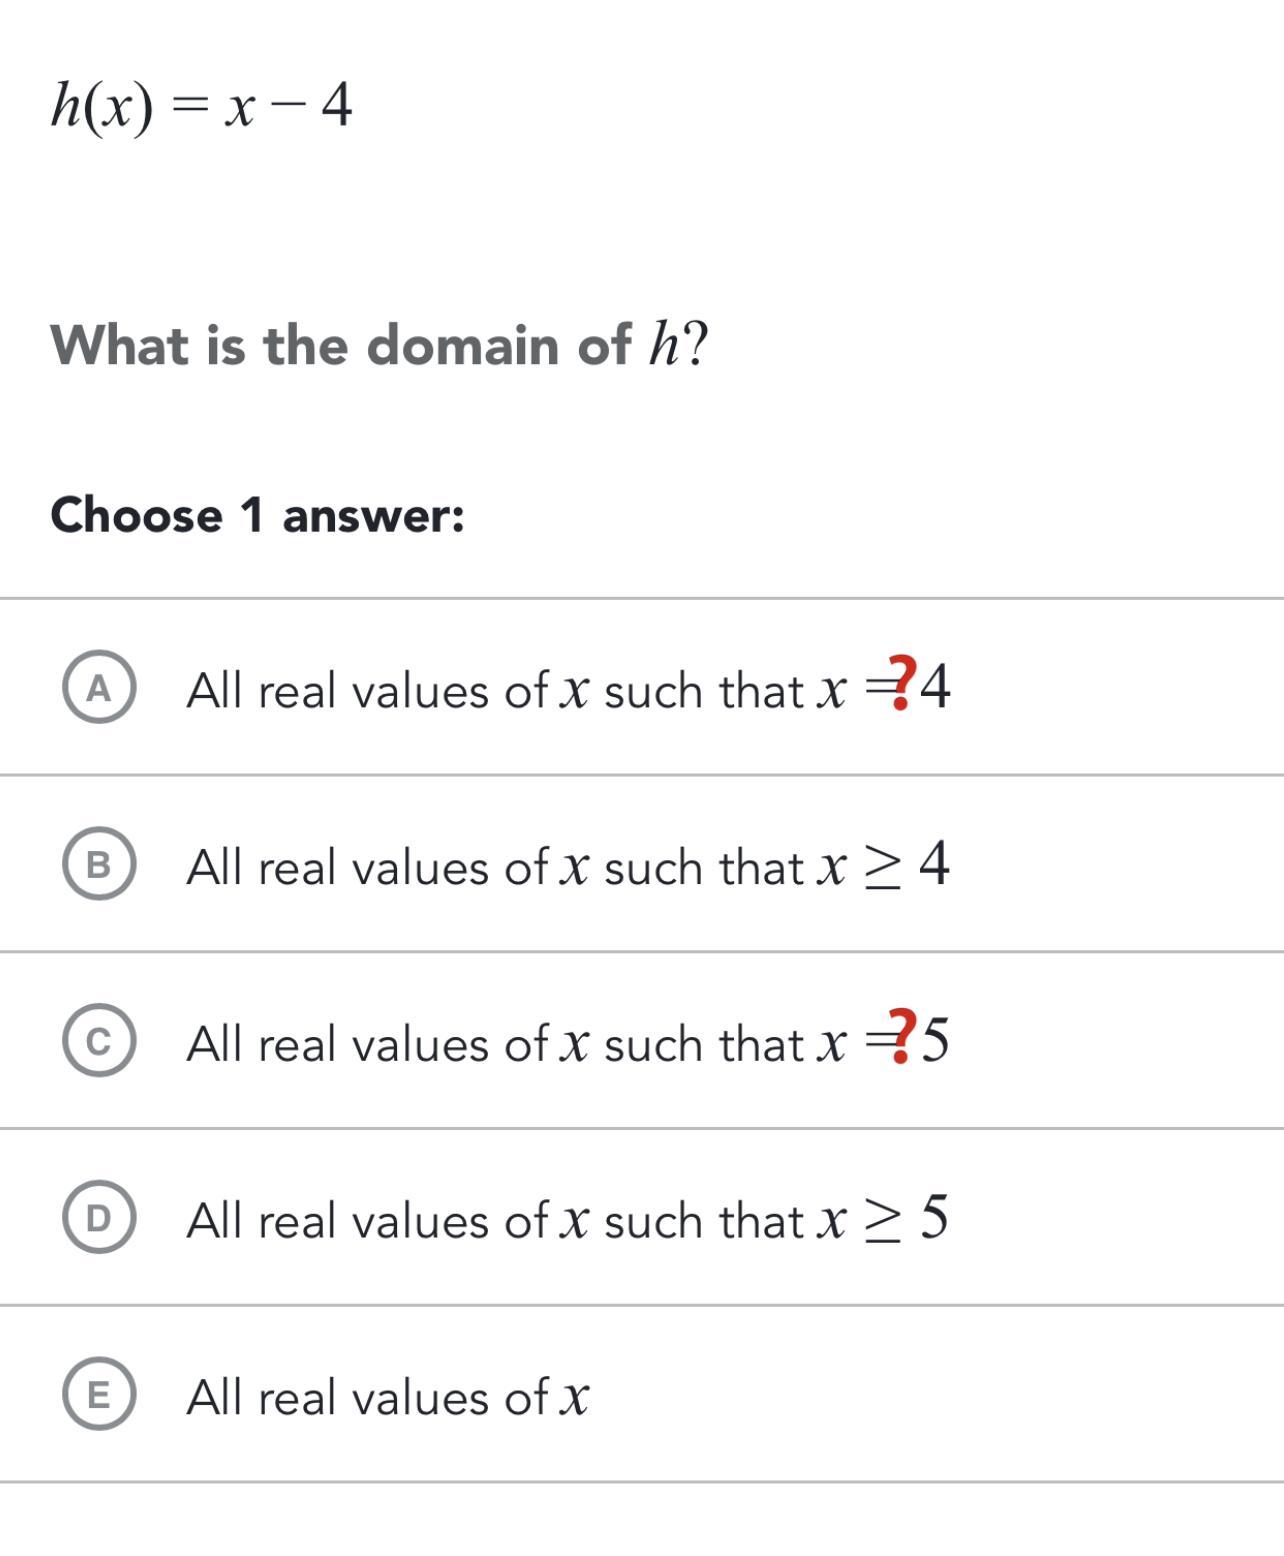Mark radio button E

coord(99,1394)
